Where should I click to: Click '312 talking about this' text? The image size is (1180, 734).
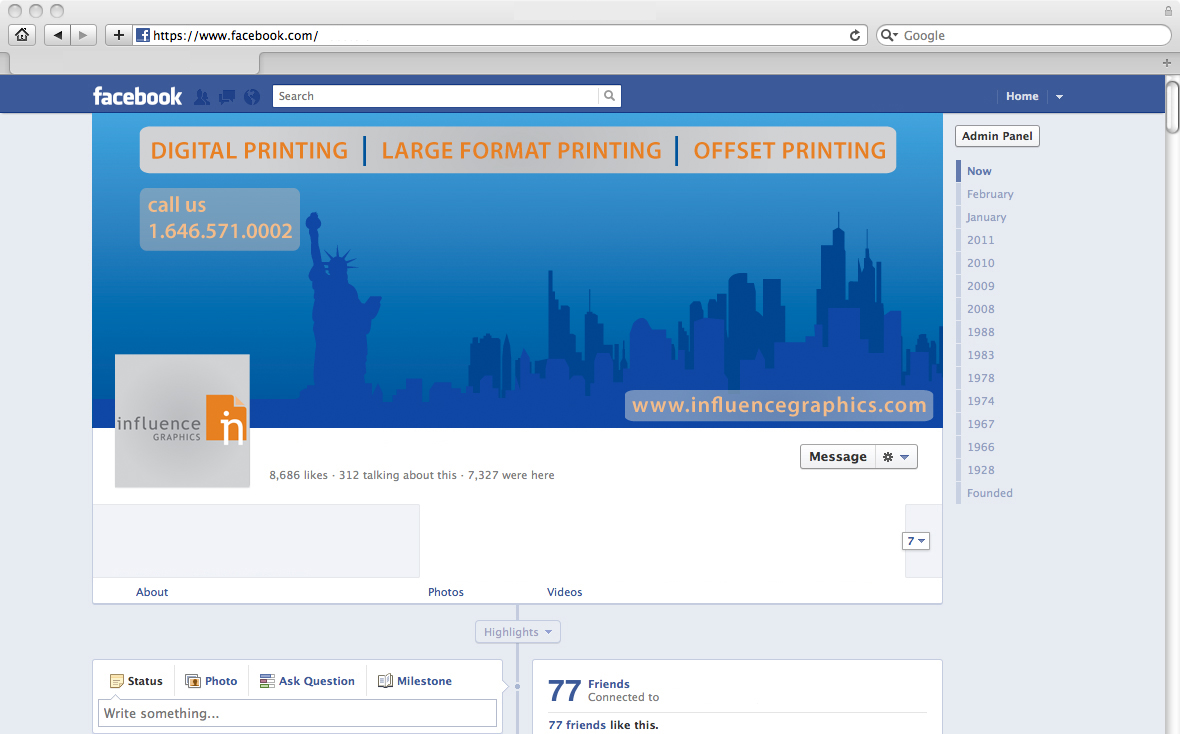[397, 475]
